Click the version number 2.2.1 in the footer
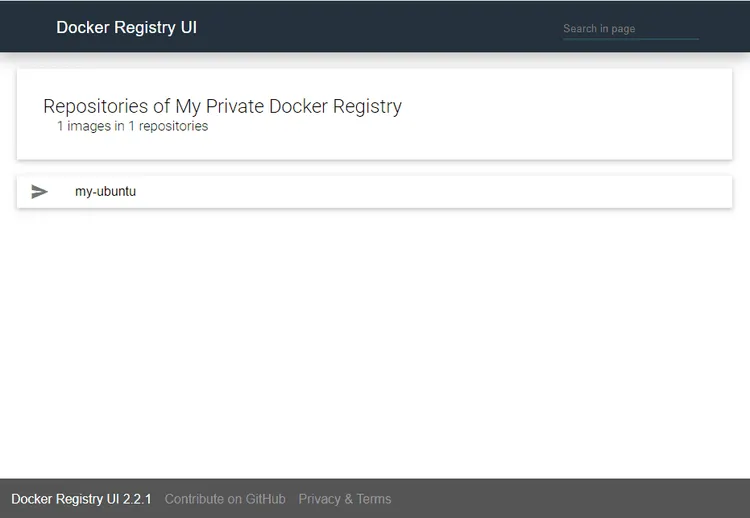This screenshot has height=518, width=750. coord(136,499)
